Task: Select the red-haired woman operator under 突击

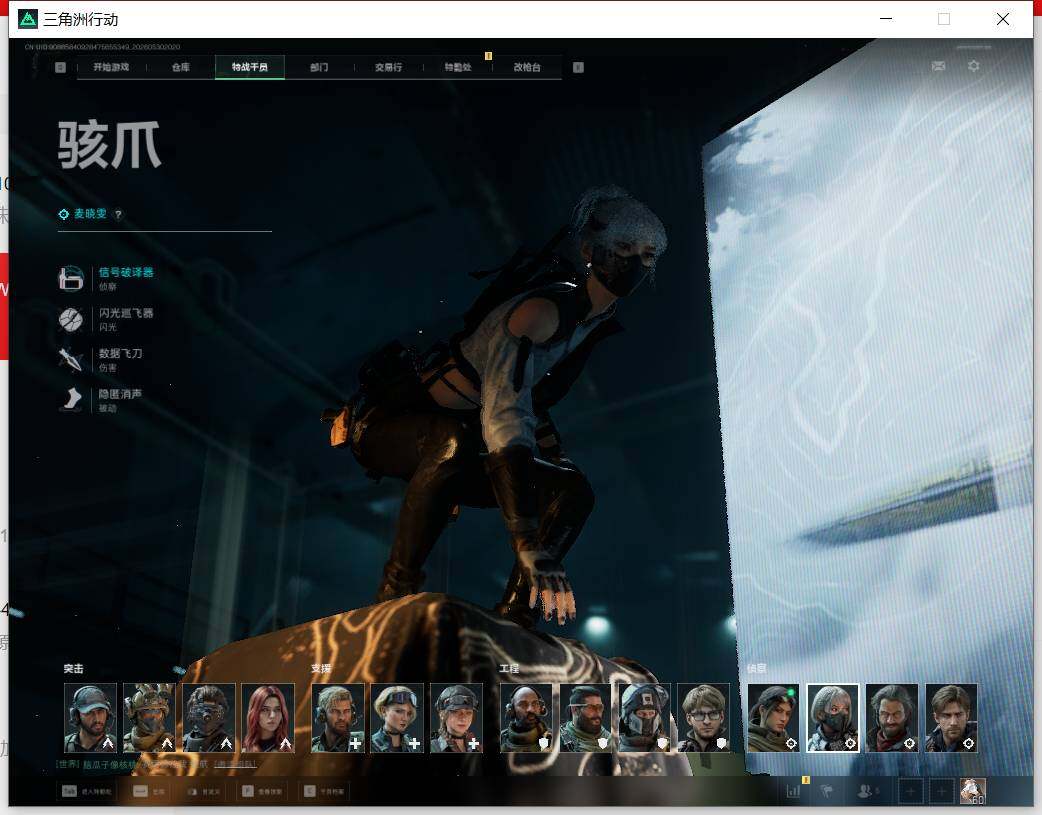Action: 268,718
